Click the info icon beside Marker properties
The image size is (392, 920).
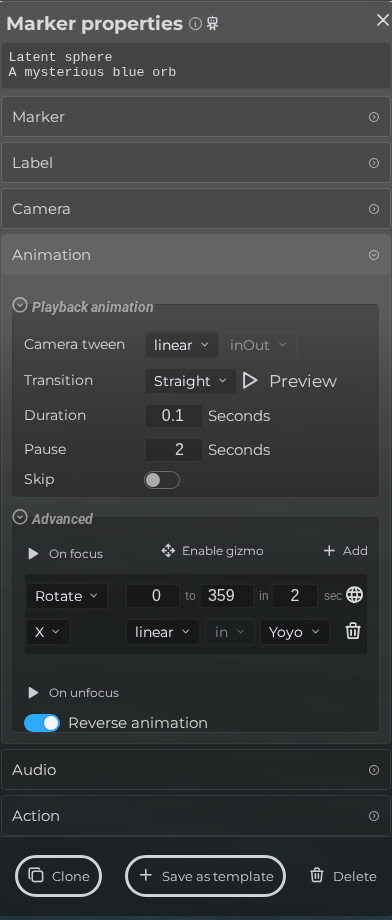(x=195, y=23)
